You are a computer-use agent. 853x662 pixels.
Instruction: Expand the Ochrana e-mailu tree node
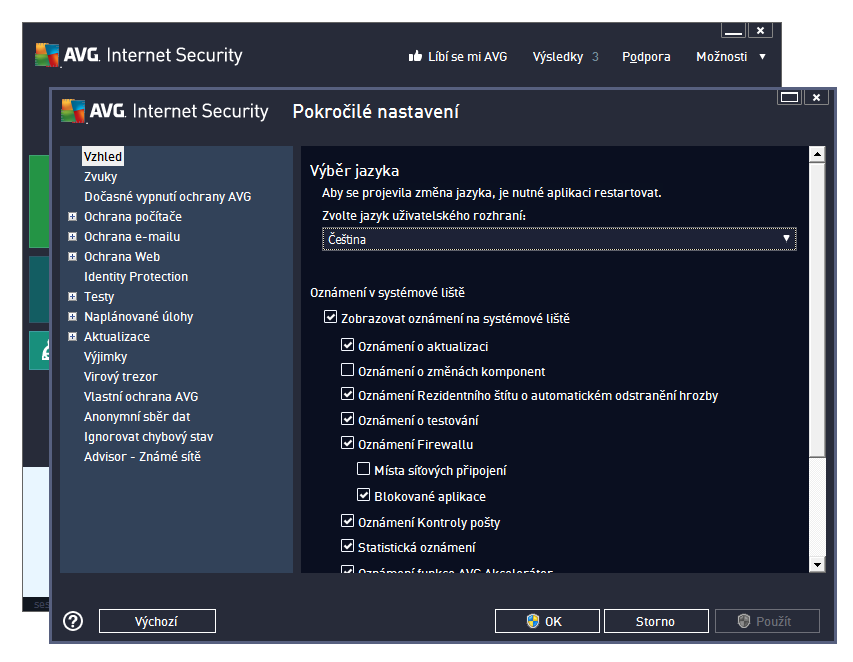coord(72,237)
